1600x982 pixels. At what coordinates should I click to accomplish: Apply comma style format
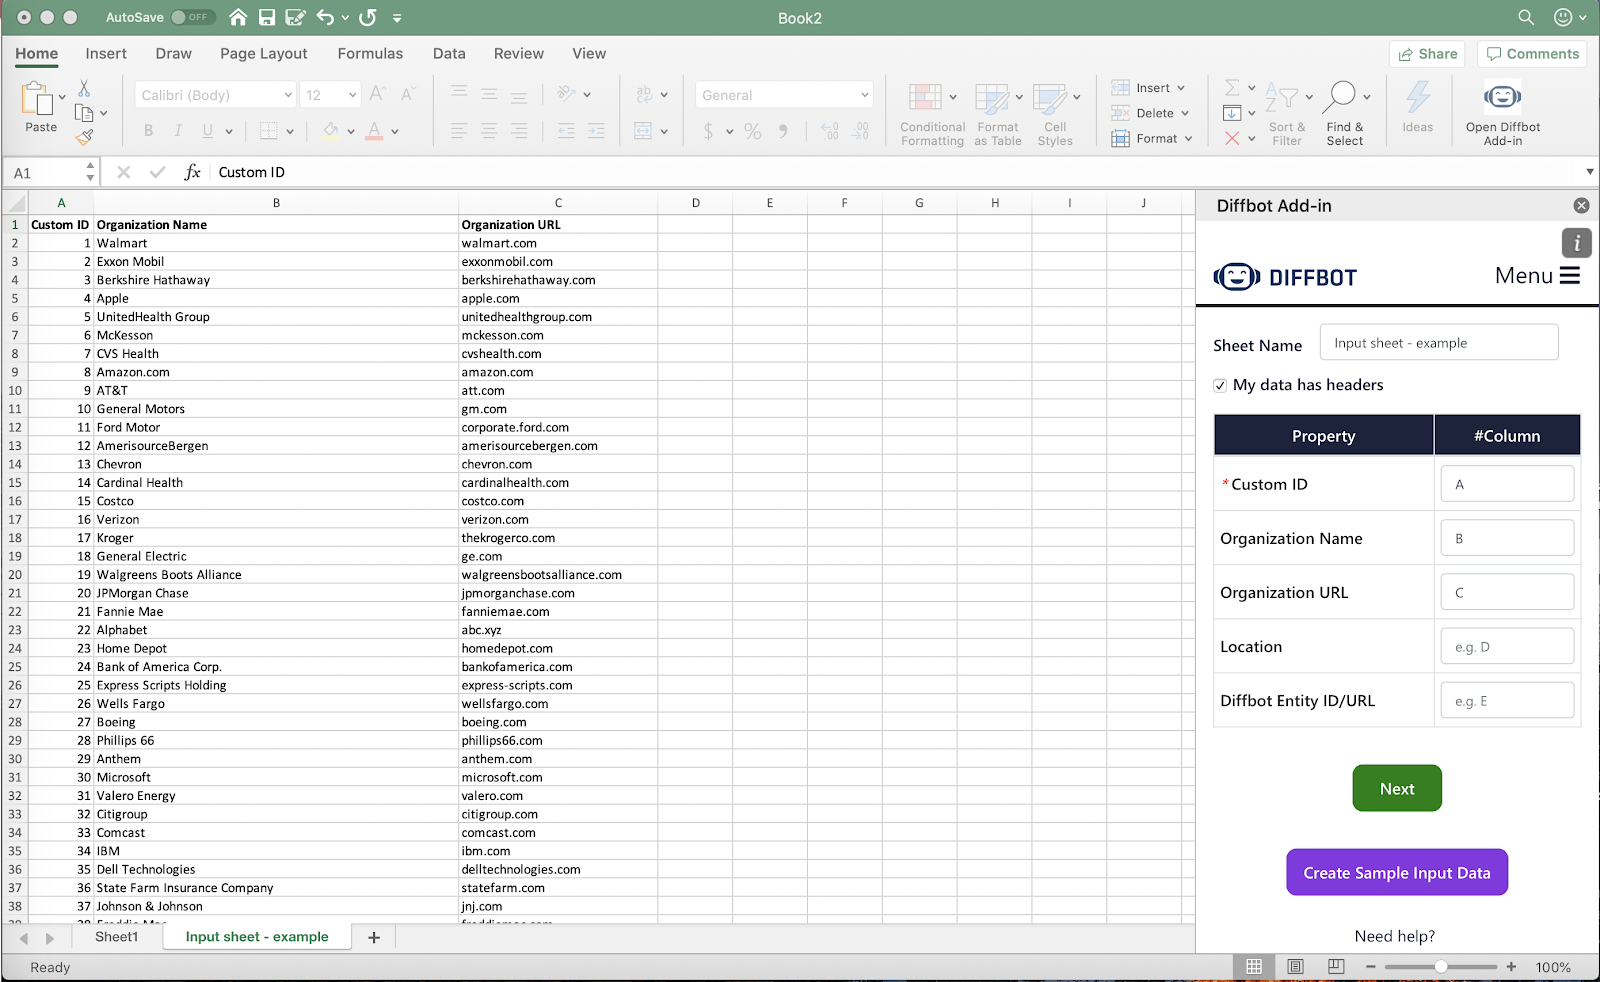(783, 131)
